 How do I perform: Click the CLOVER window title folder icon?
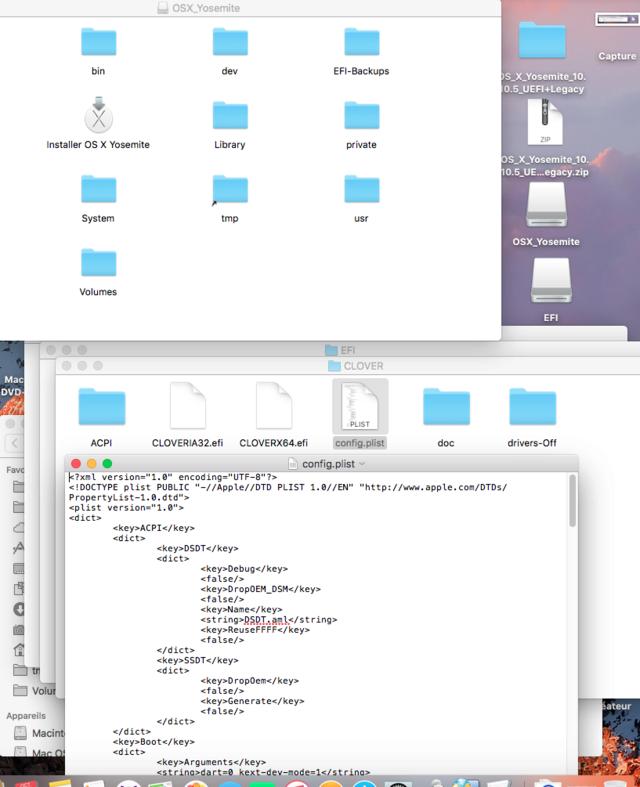(x=334, y=366)
